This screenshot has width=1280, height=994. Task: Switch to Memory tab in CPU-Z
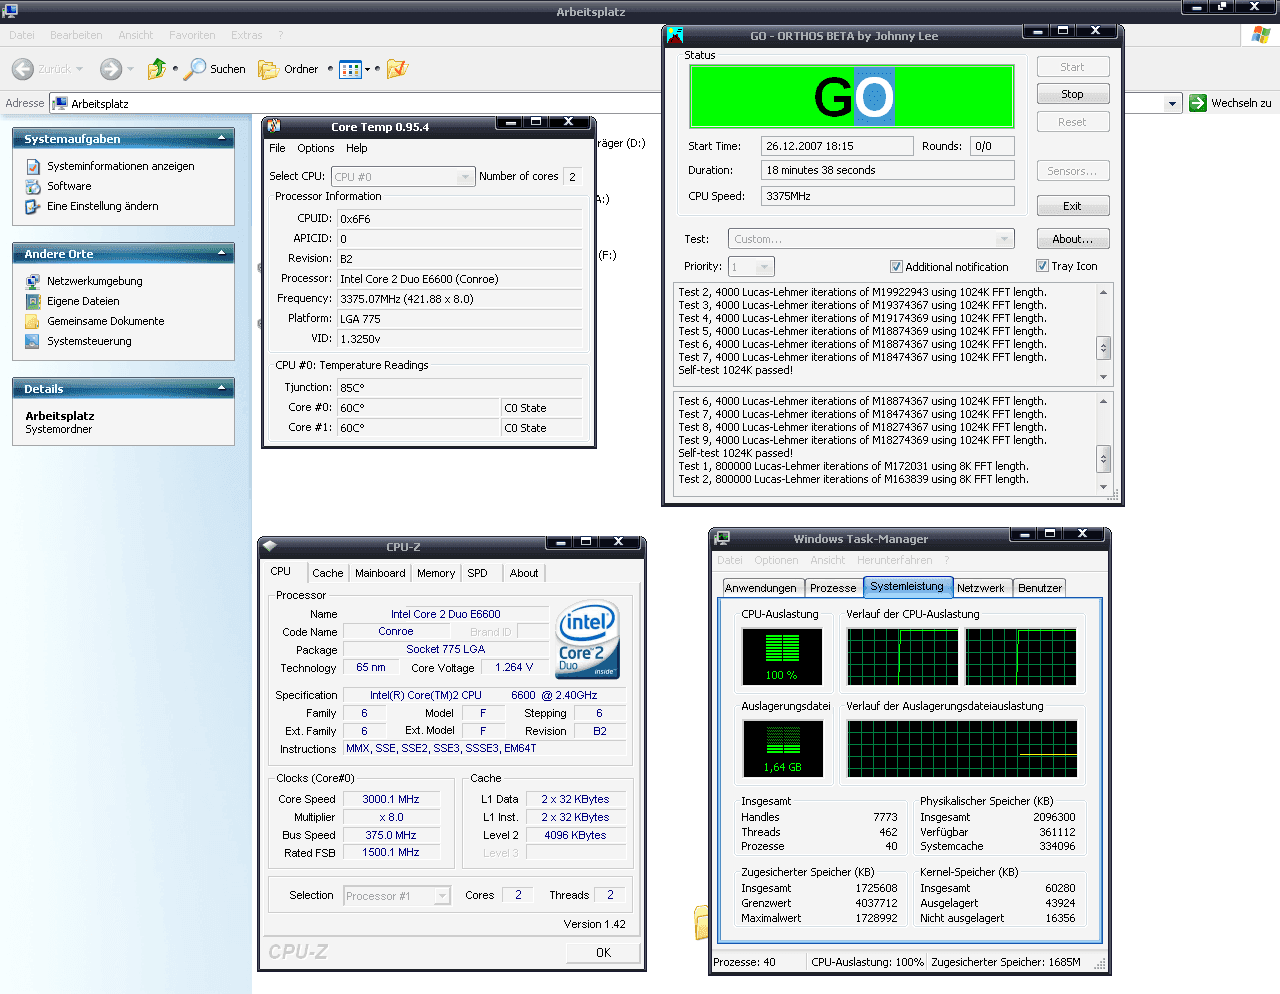(436, 573)
